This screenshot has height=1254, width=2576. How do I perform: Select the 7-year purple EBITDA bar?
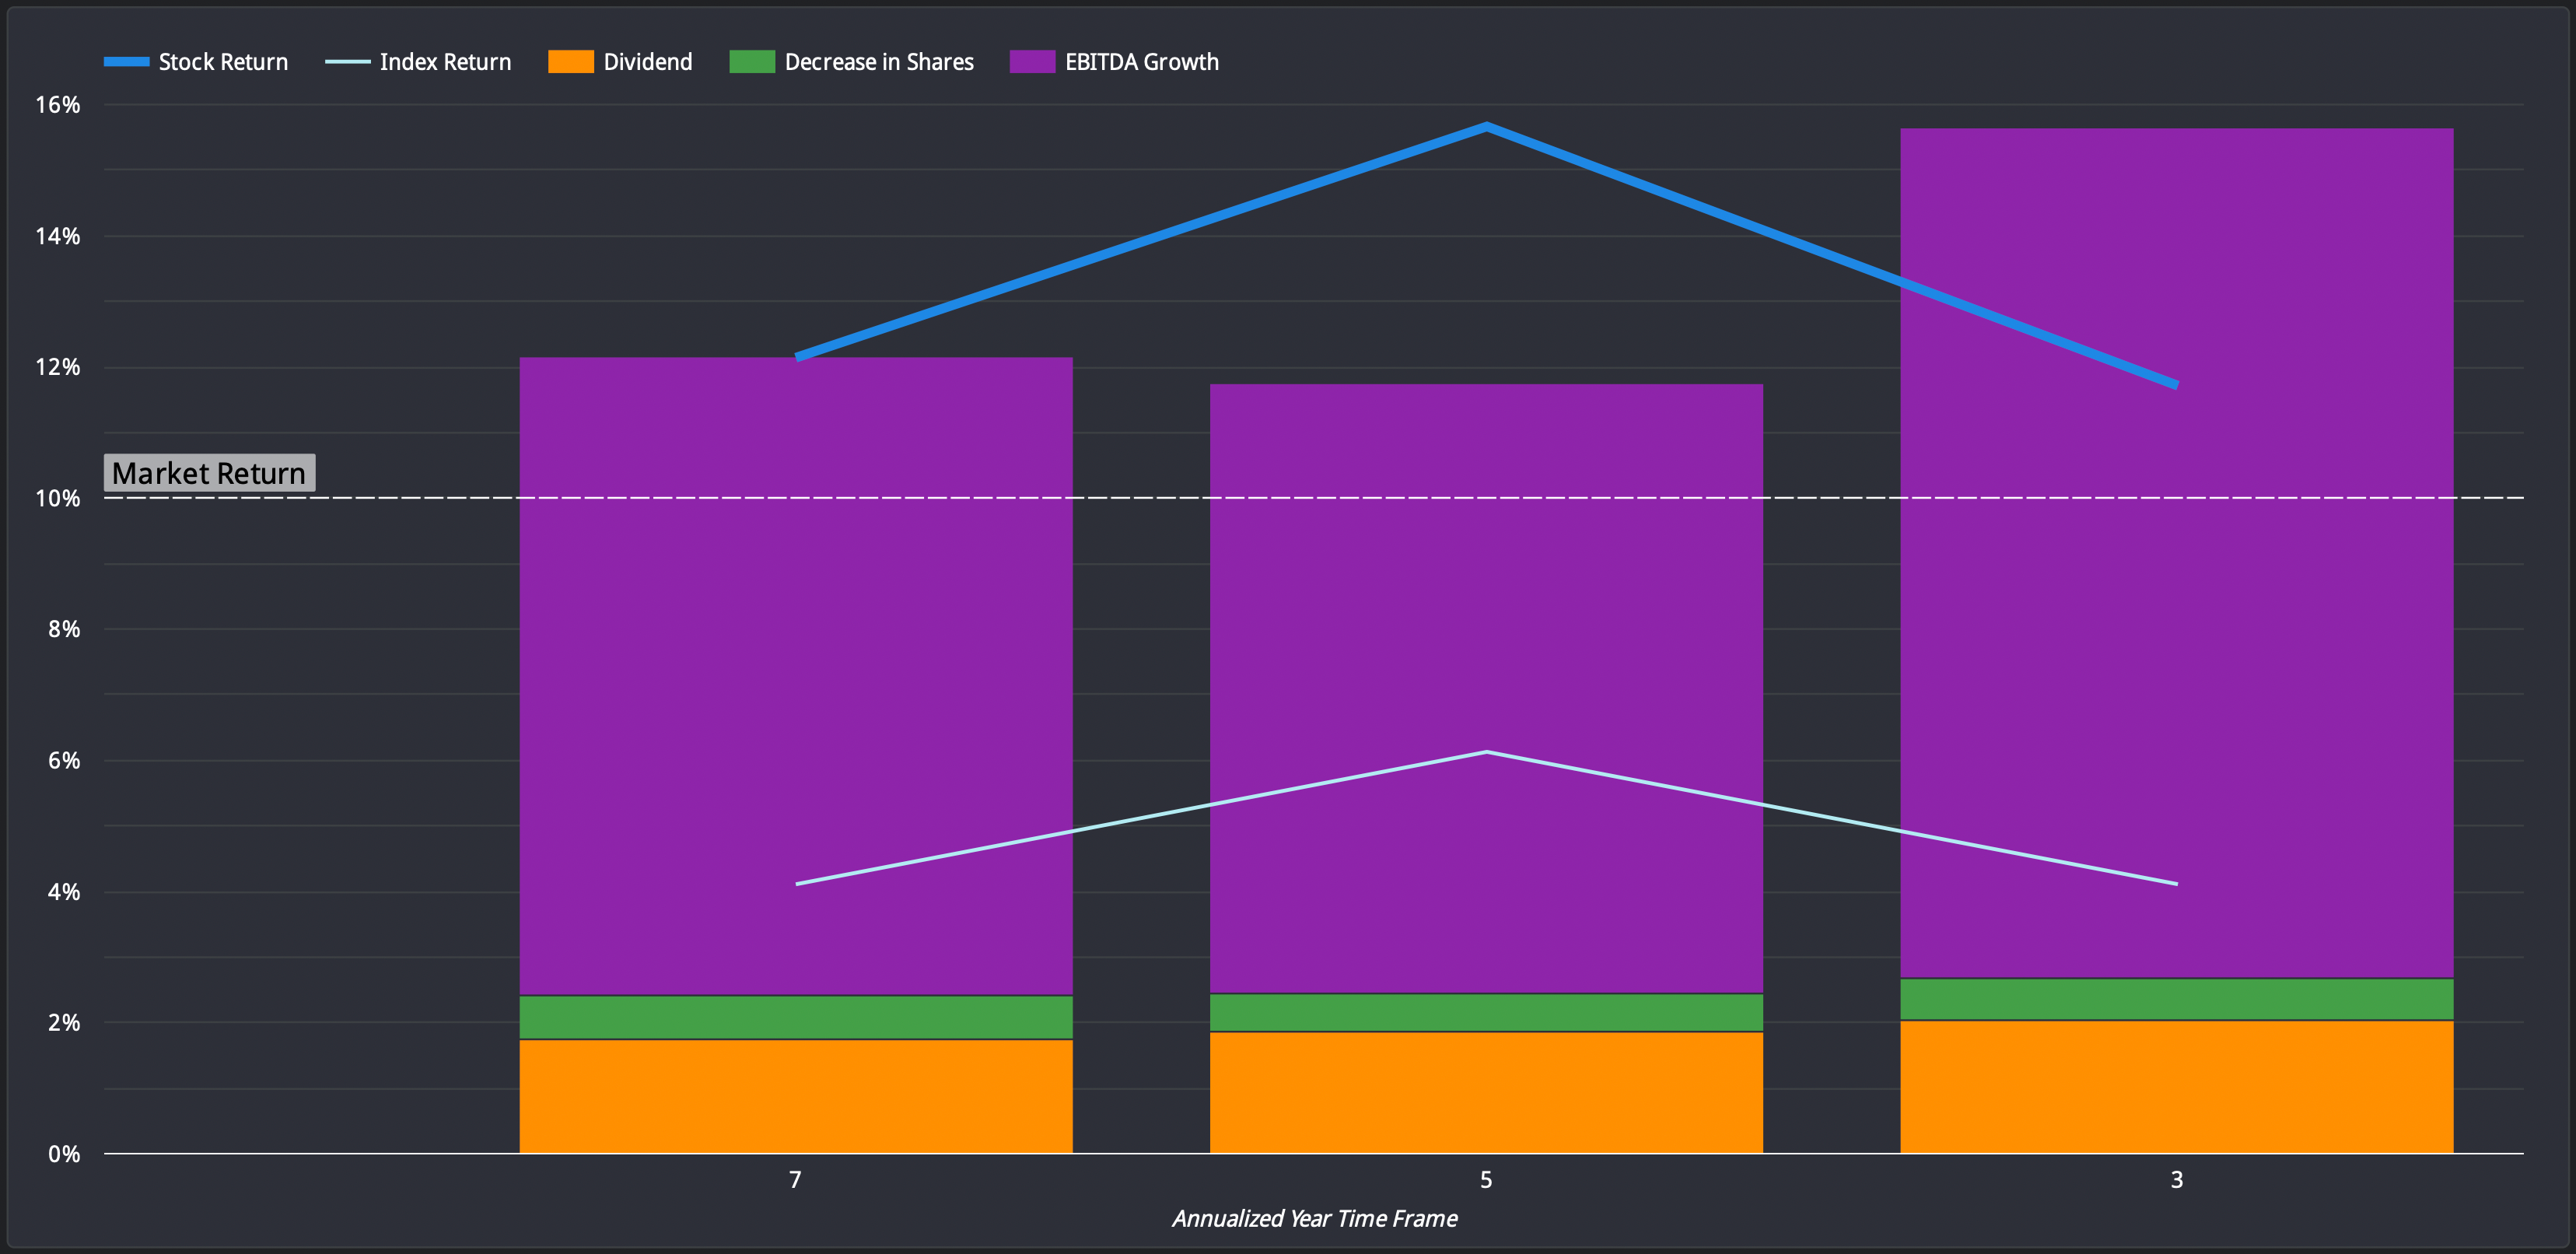tap(795, 680)
